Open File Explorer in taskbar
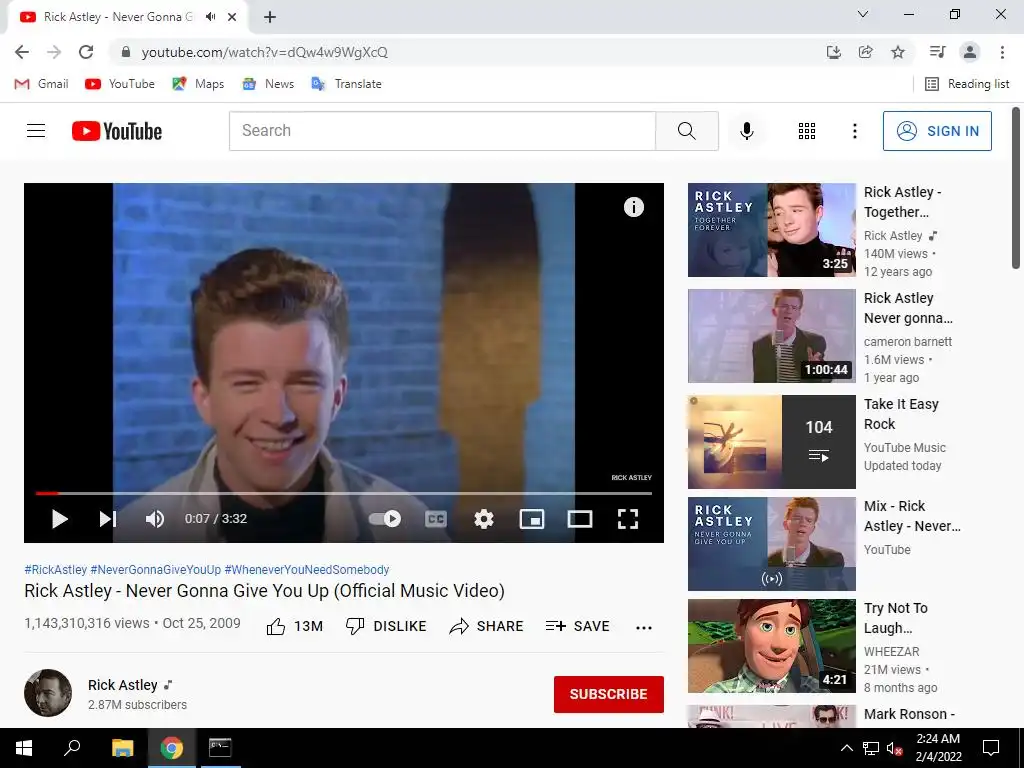 point(122,748)
